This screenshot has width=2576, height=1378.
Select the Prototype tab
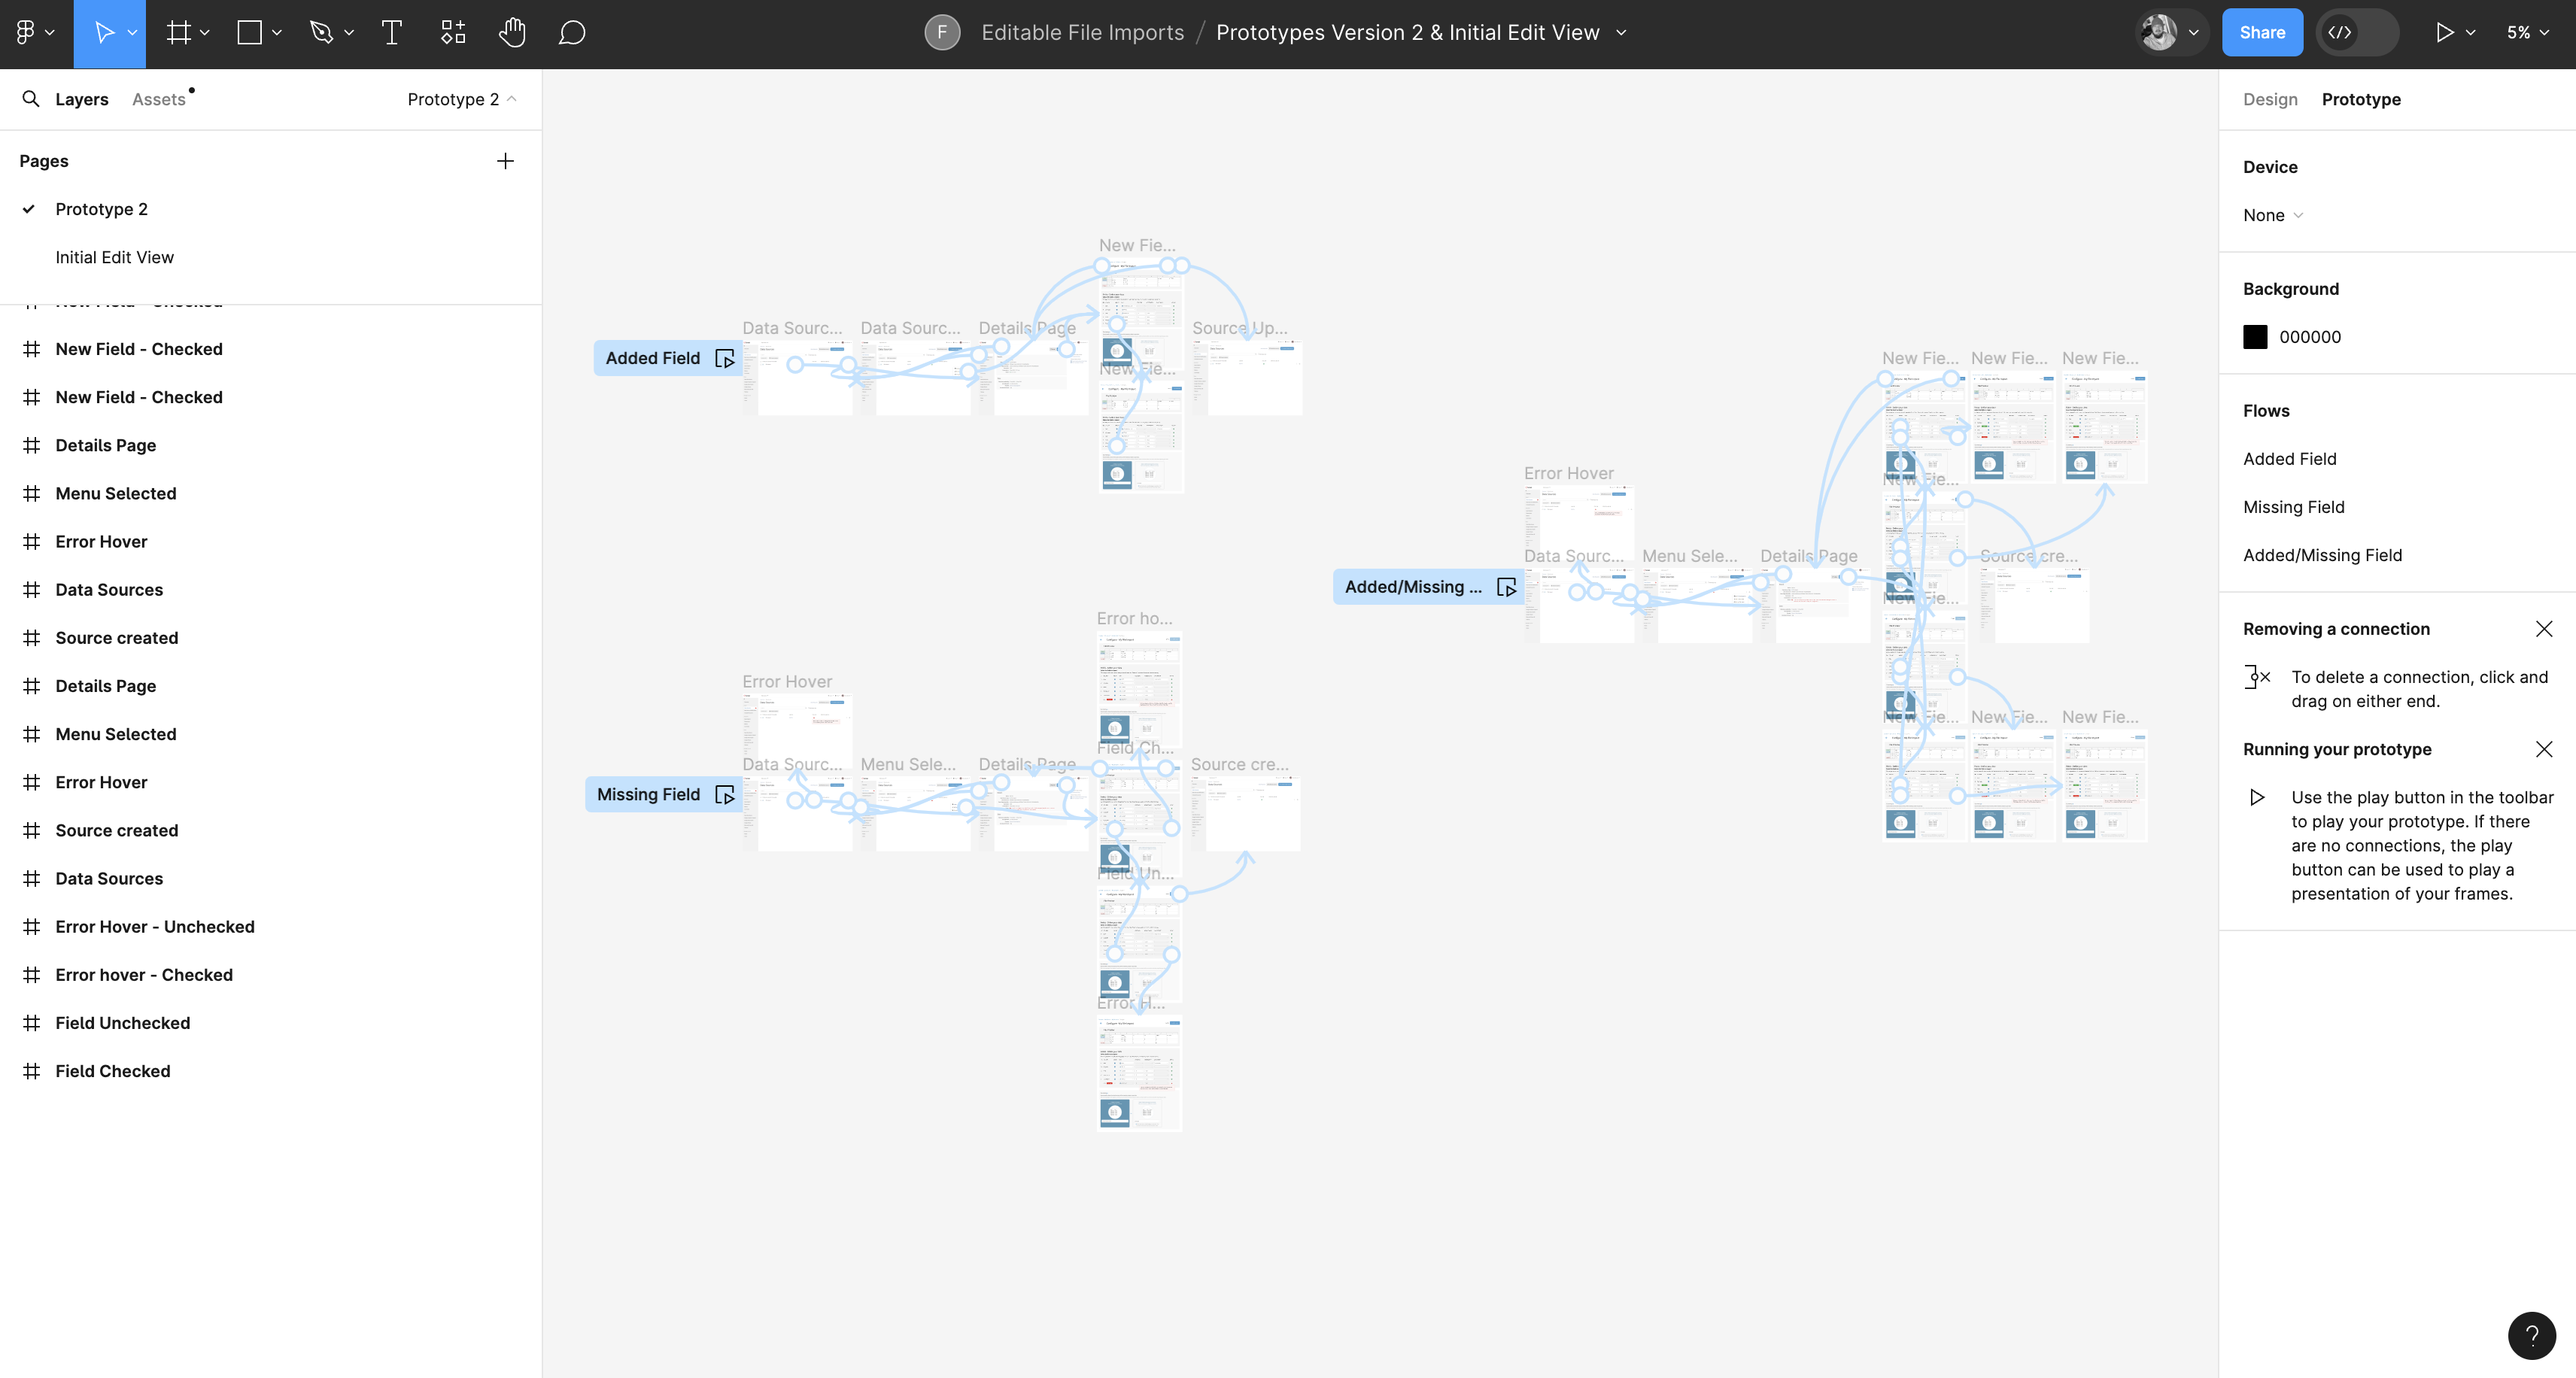[2361, 99]
